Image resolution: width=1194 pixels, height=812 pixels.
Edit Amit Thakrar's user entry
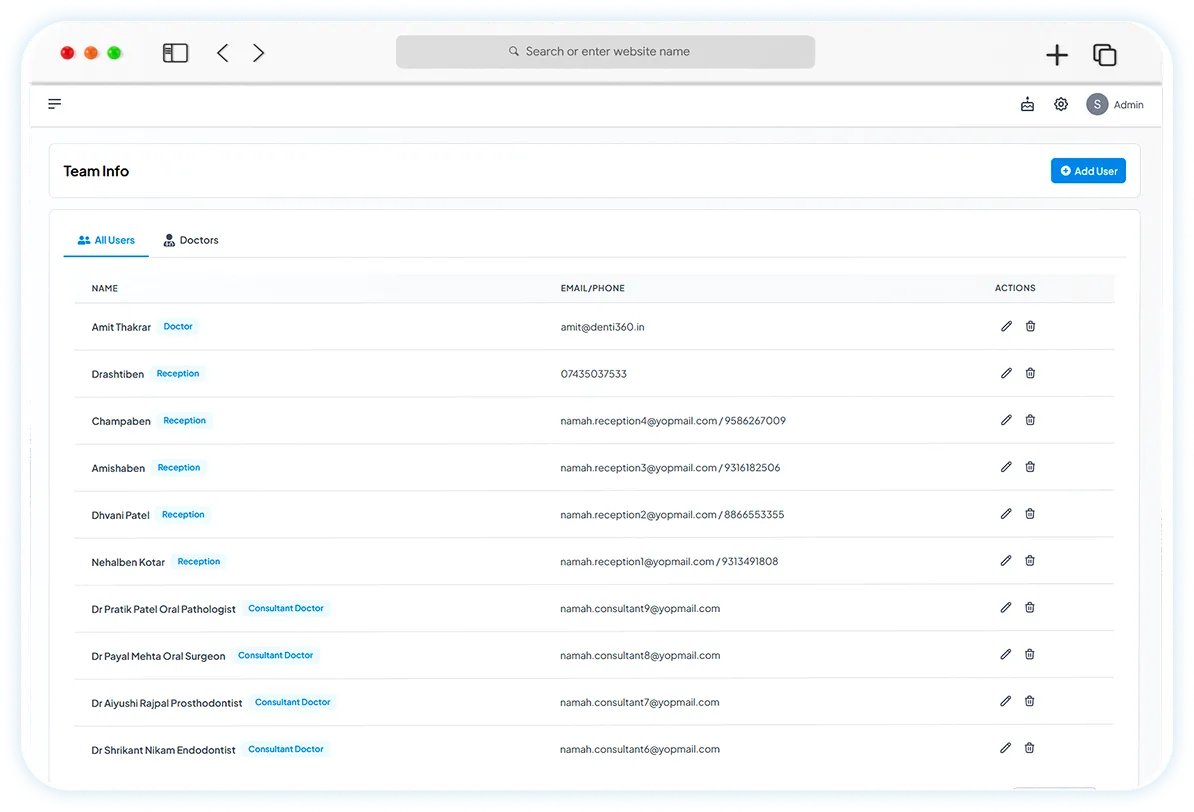coord(1006,326)
